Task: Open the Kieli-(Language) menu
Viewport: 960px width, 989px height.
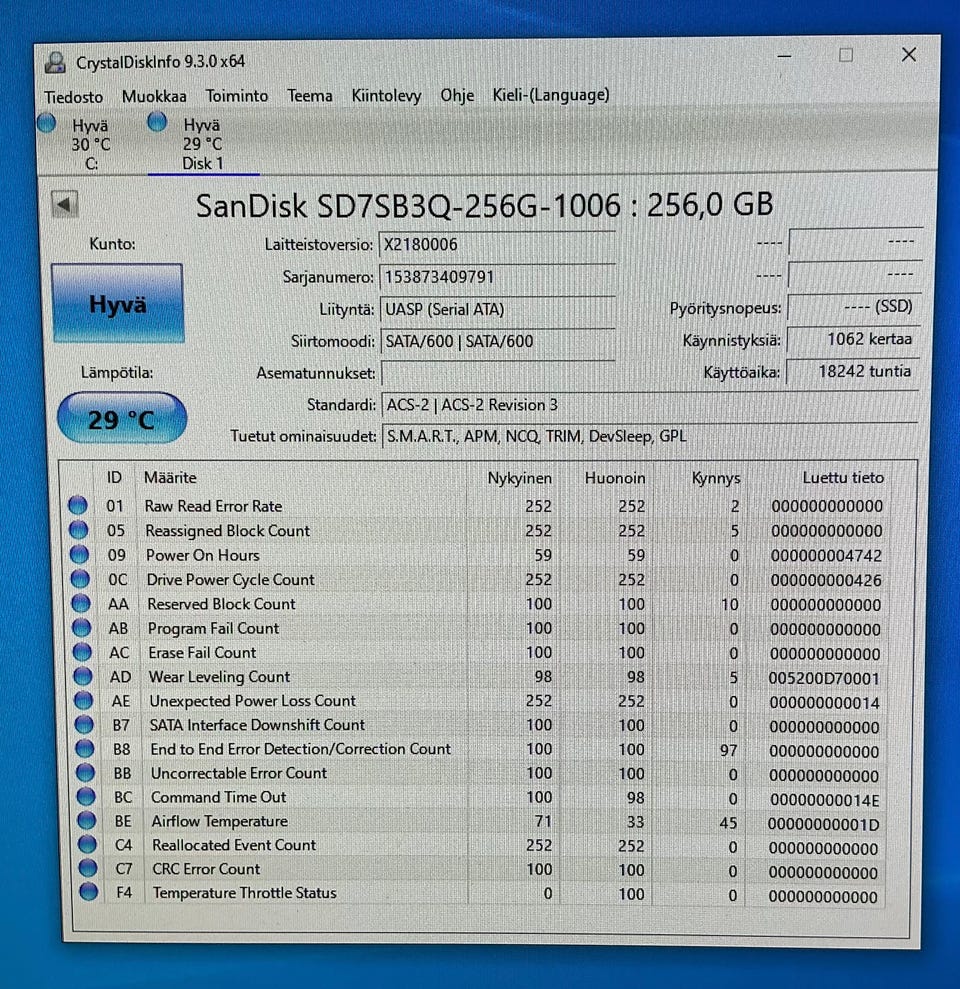Action: [551, 95]
